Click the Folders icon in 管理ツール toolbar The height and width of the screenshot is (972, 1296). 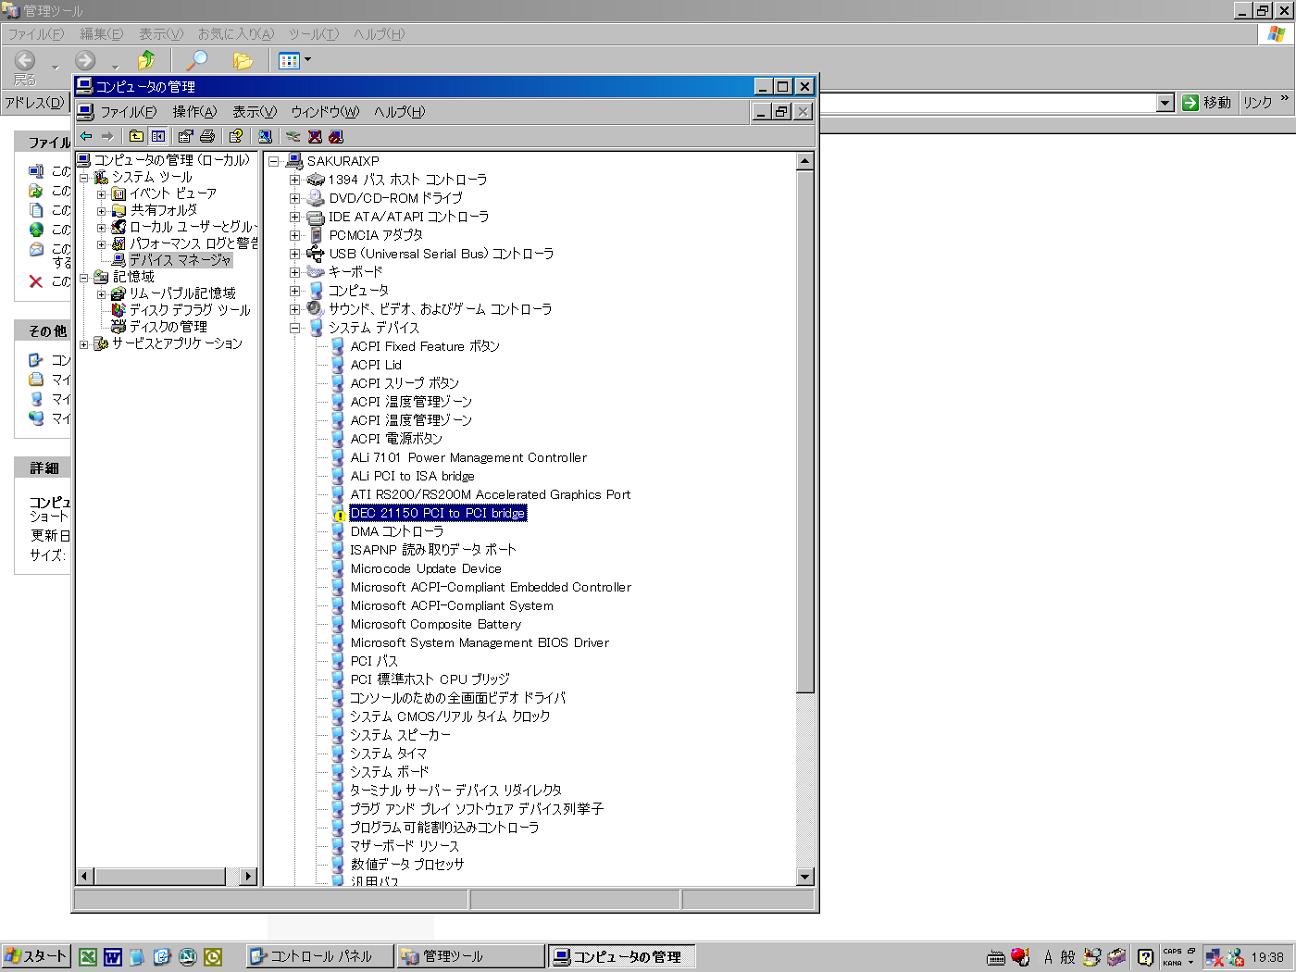point(242,61)
